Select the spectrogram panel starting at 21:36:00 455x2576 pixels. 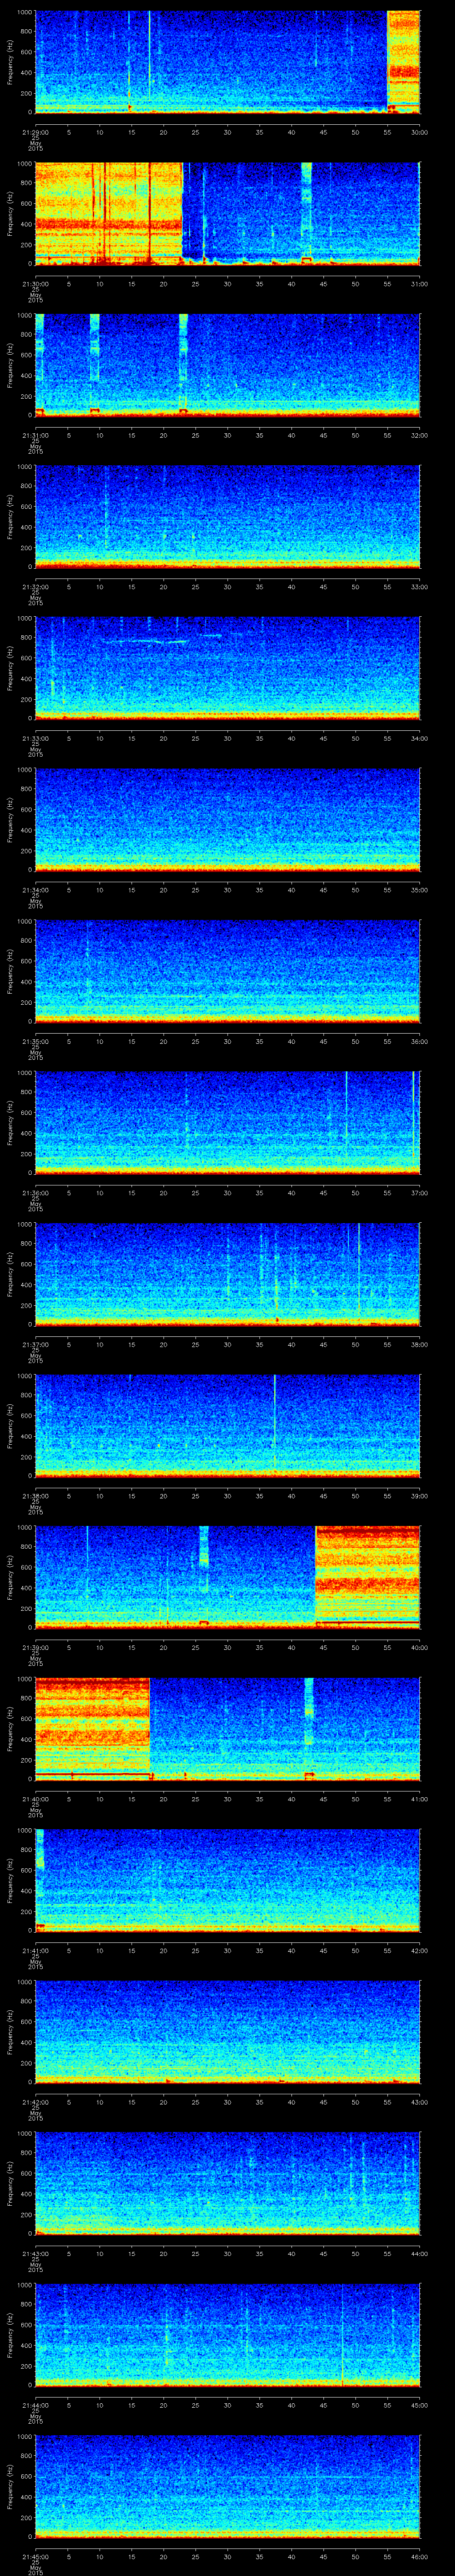click(x=227, y=1123)
